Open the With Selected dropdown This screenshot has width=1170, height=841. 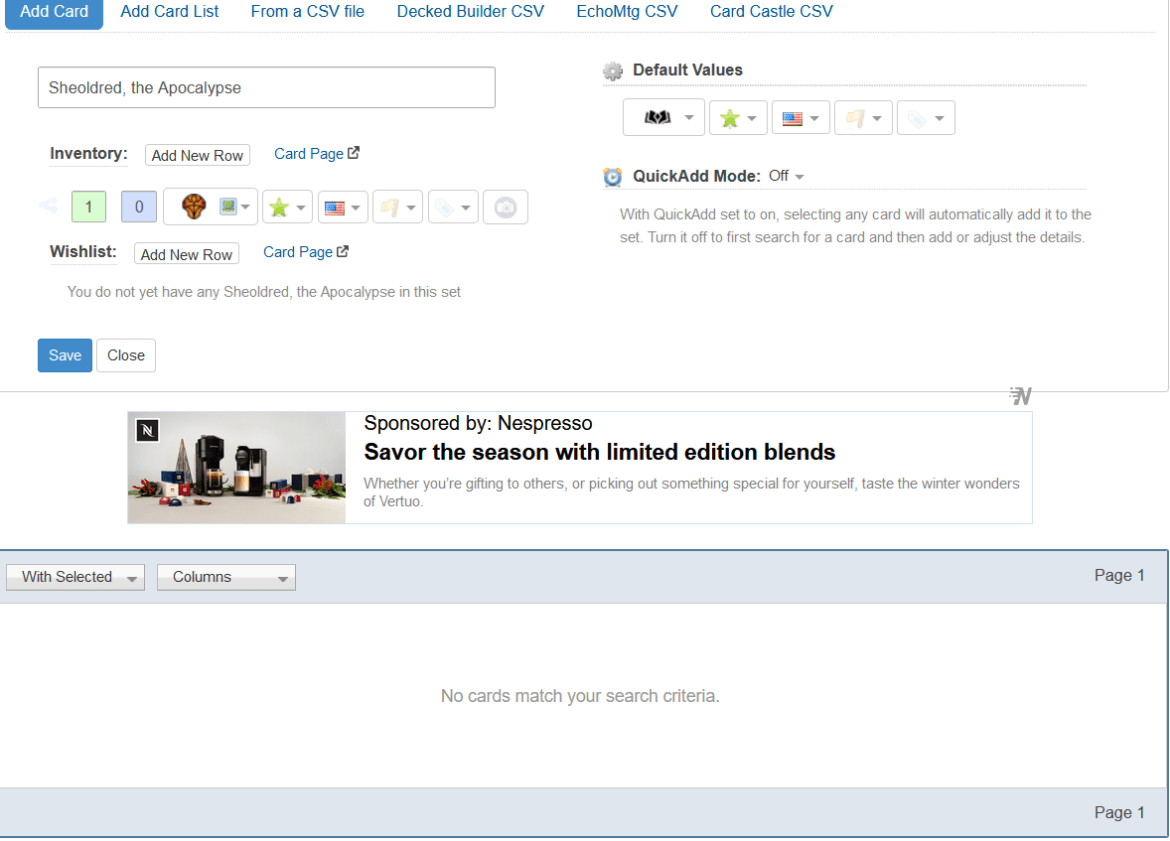(75, 577)
